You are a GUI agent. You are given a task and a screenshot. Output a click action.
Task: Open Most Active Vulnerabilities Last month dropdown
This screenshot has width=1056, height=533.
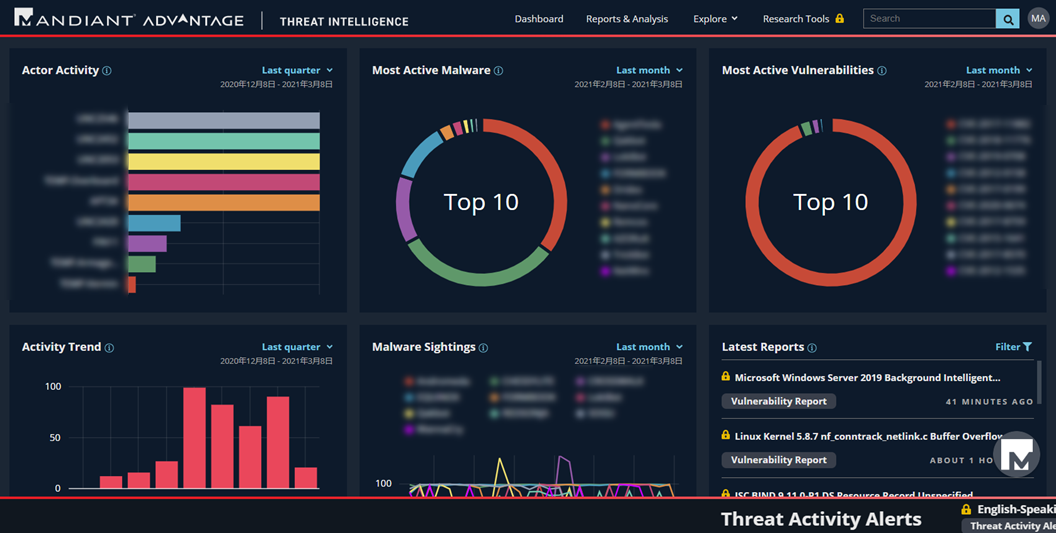point(999,70)
